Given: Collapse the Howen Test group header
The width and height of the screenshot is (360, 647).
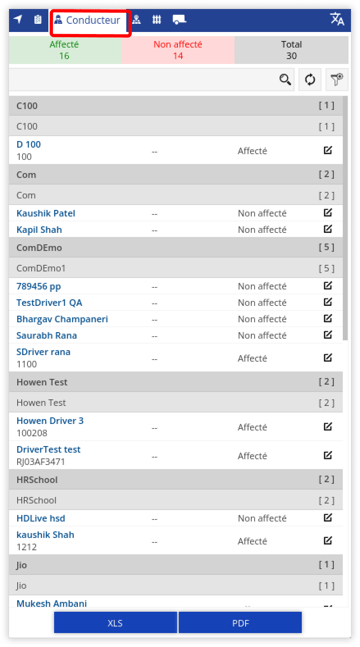Looking at the screenshot, I should pos(176,382).
